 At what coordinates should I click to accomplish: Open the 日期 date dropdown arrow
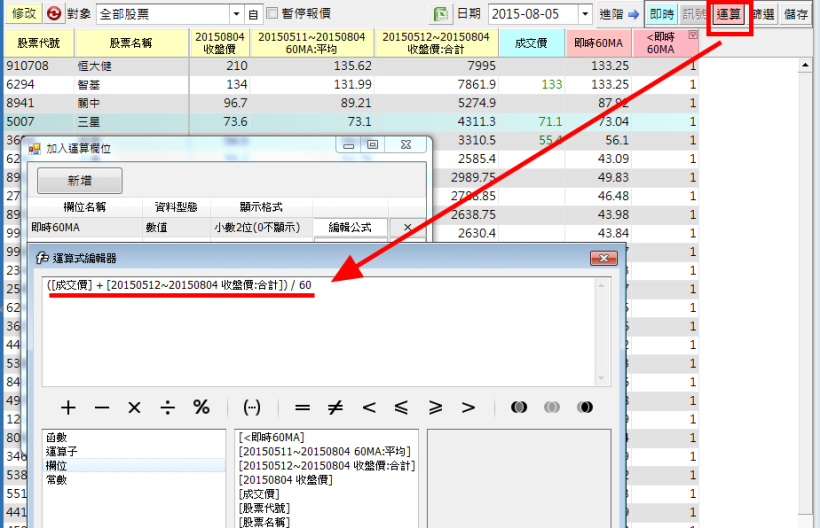click(585, 14)
